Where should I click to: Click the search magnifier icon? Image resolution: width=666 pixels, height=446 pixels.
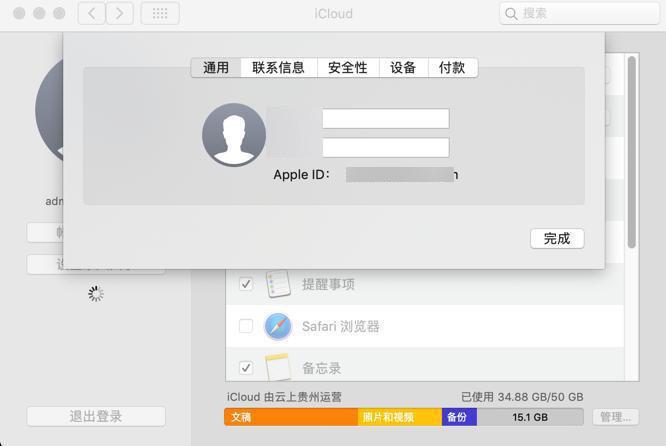tap(511, 14)
